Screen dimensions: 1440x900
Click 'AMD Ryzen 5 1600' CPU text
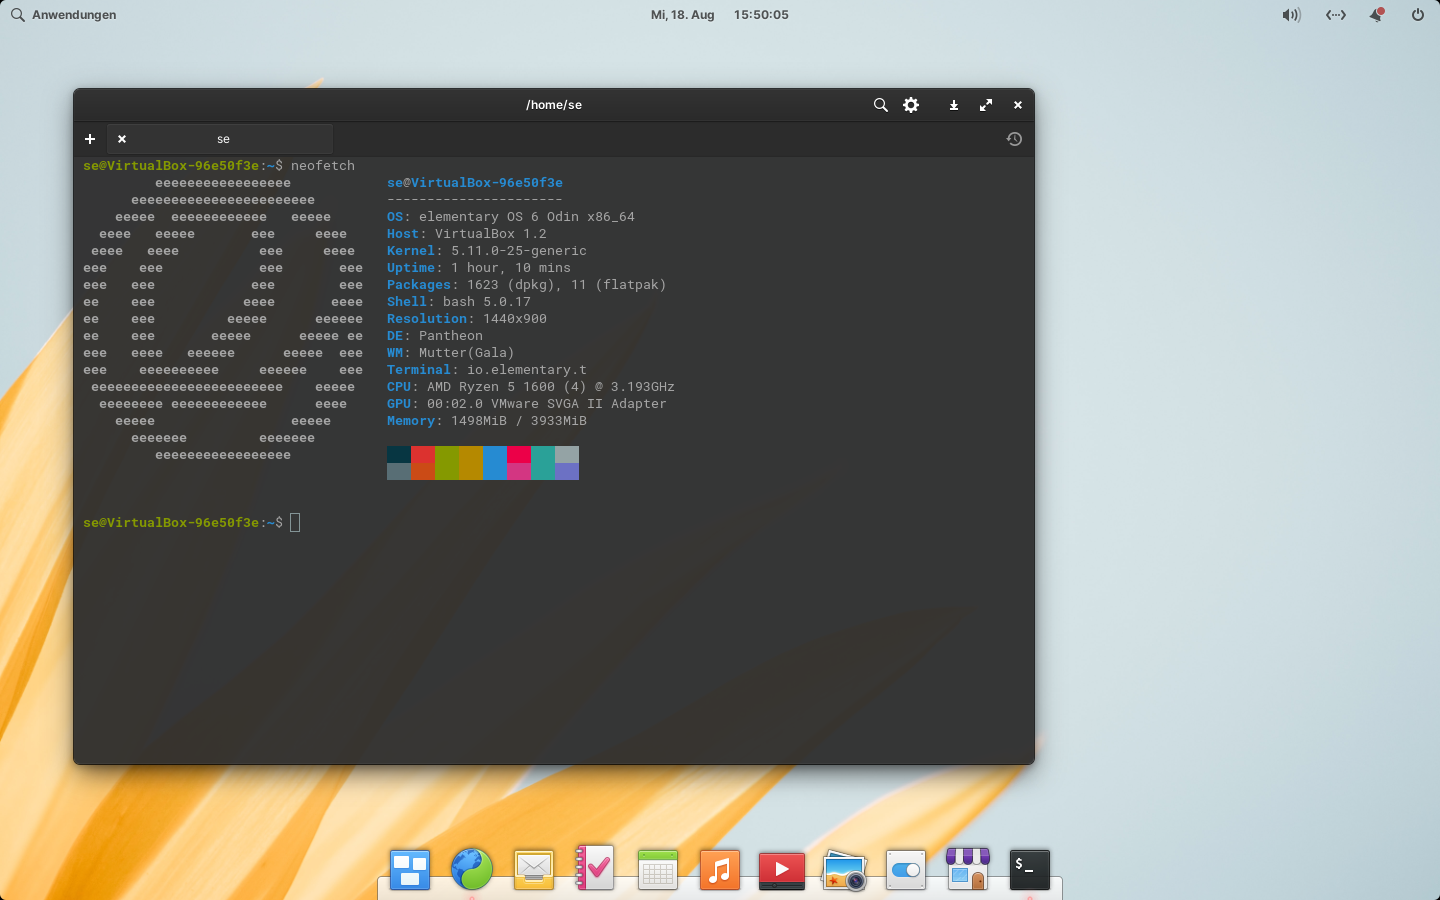pyautogui.click(x=491, y=387)
